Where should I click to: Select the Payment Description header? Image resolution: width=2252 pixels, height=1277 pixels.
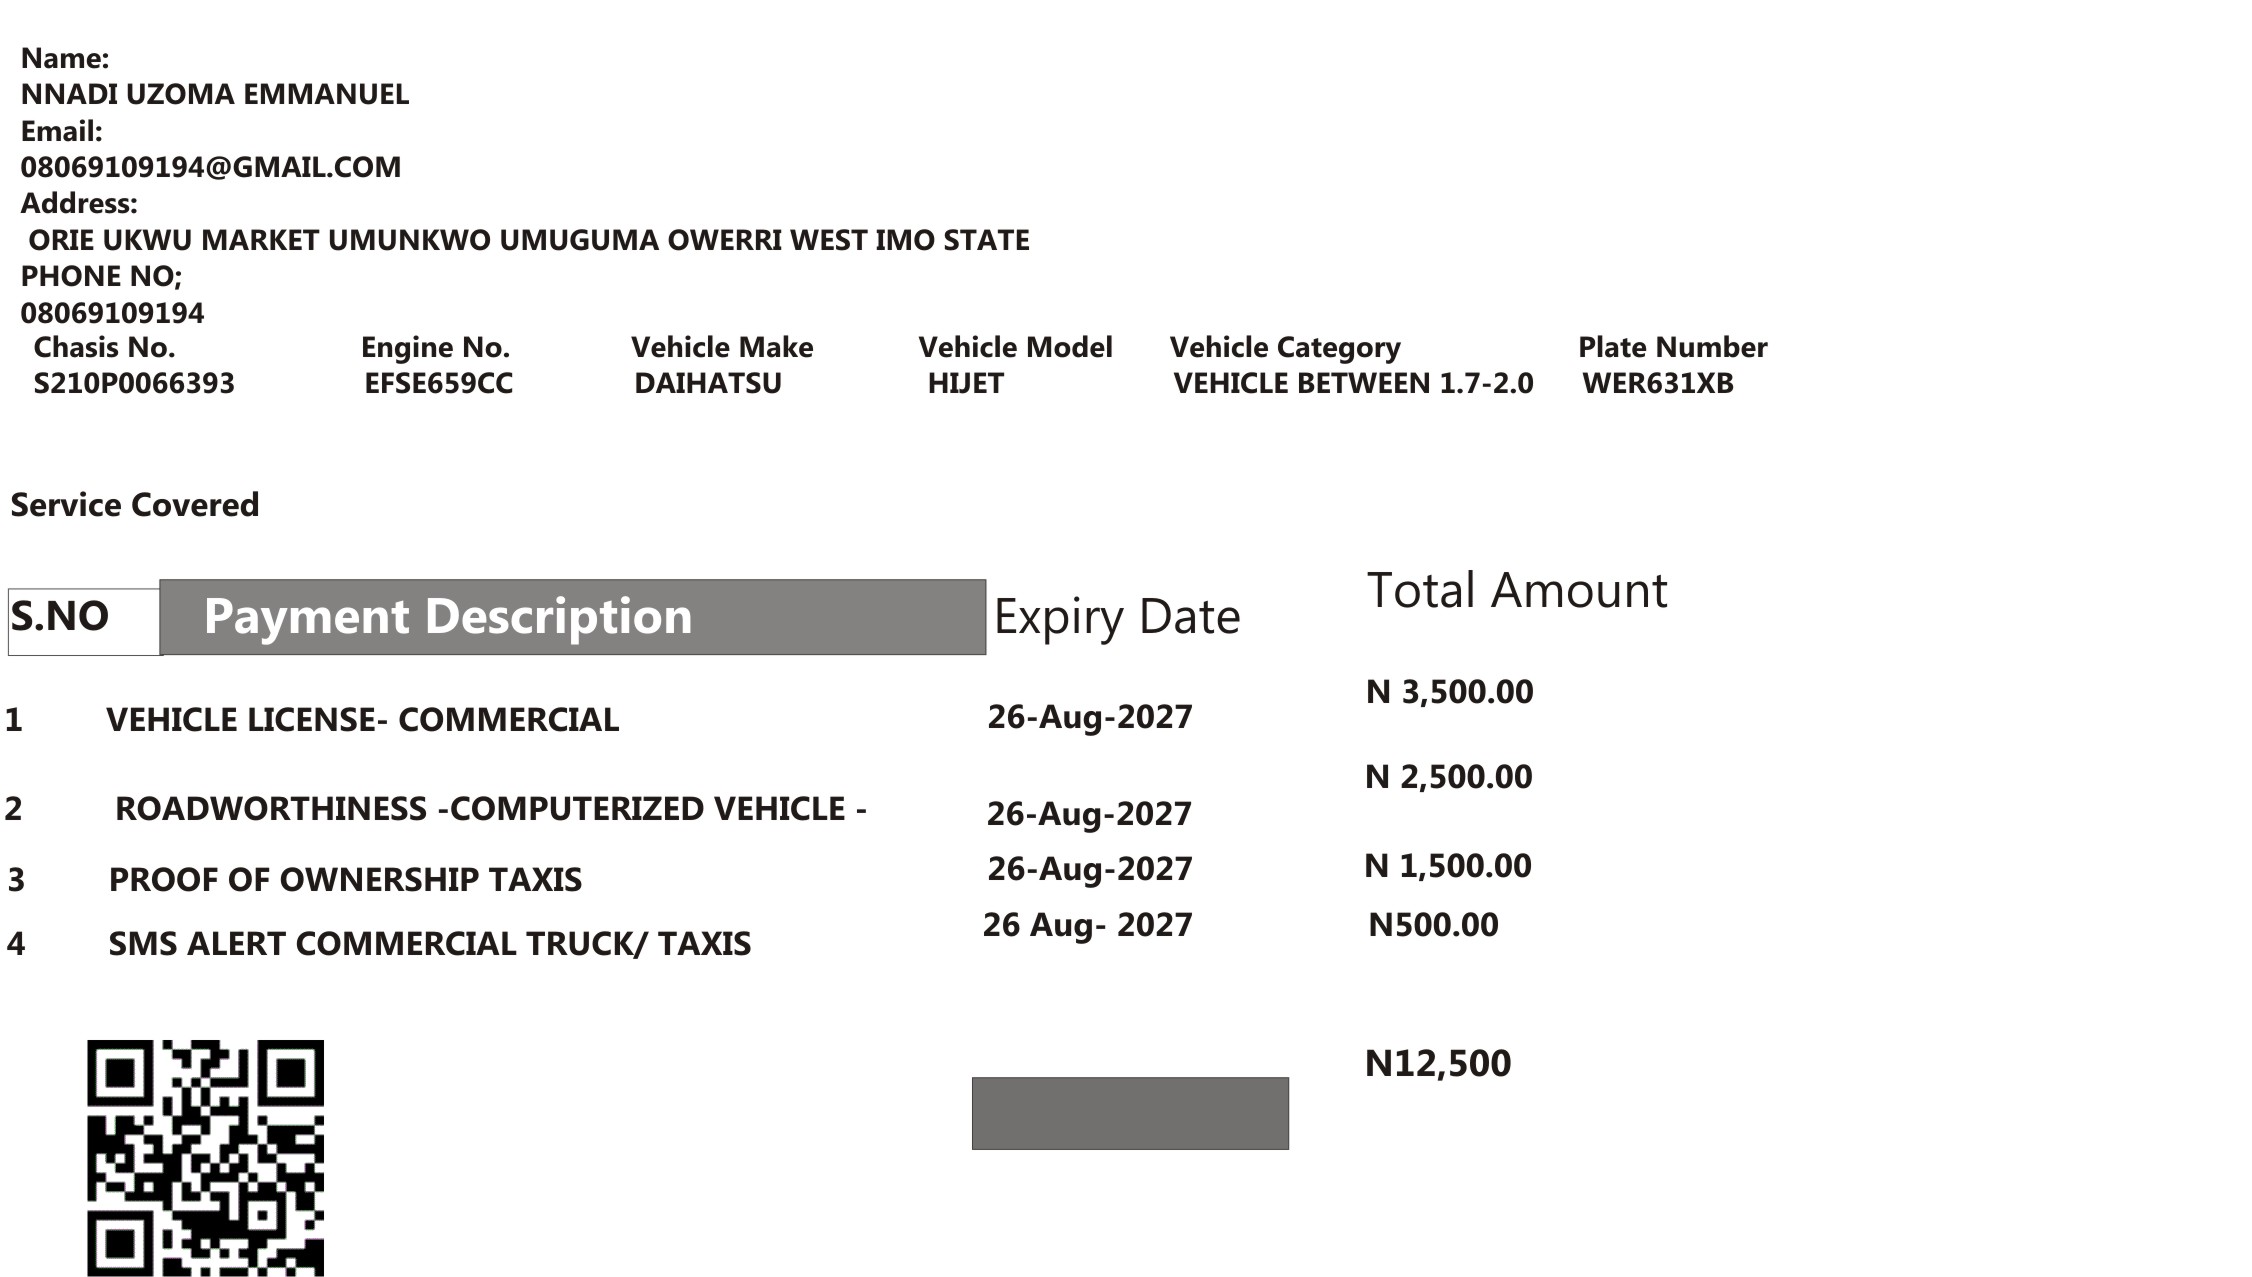tap(573, 617)
